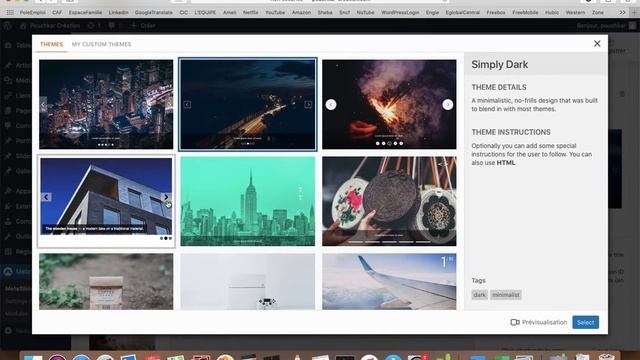Open a new browser tab with plus button
Image resolution: width=640 pixels, height=360 pixels.
coord(634,12)
